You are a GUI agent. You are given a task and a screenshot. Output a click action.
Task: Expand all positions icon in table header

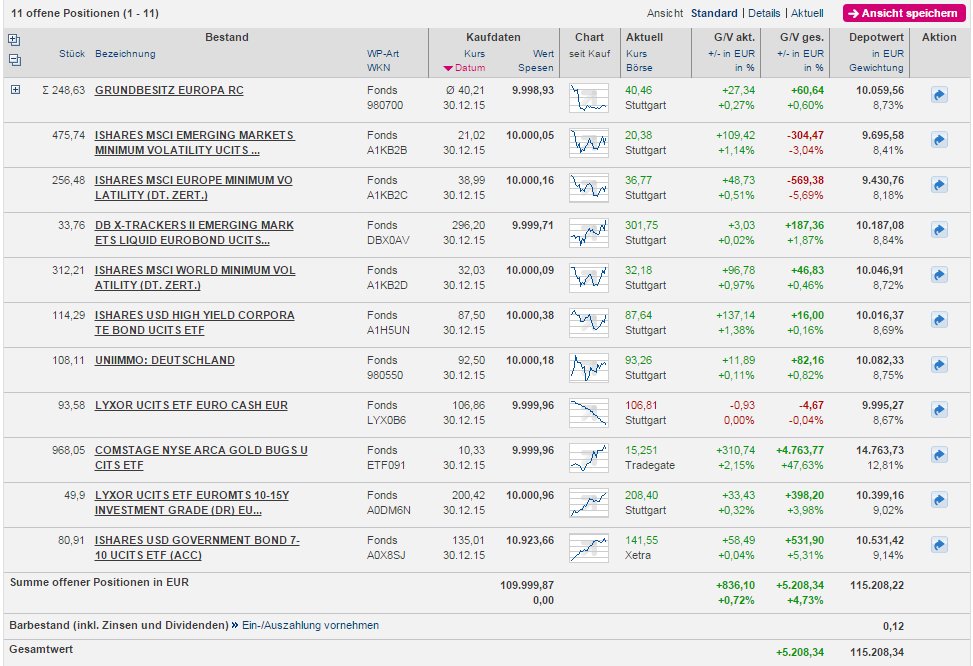pos(14,40)
